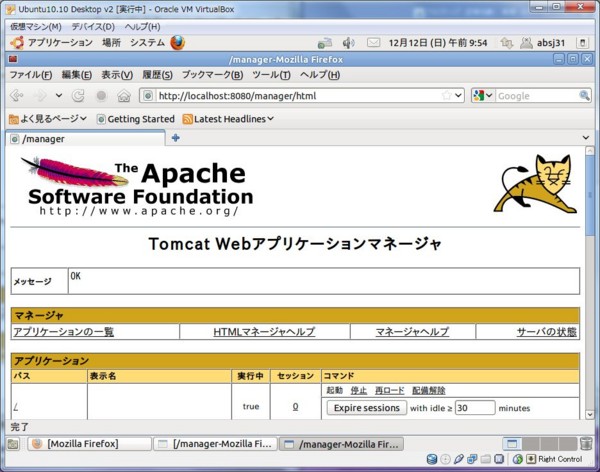Click the site identity icon in URL bar
The width and height of the screenshot is (600, 472).
pos(148,96)
